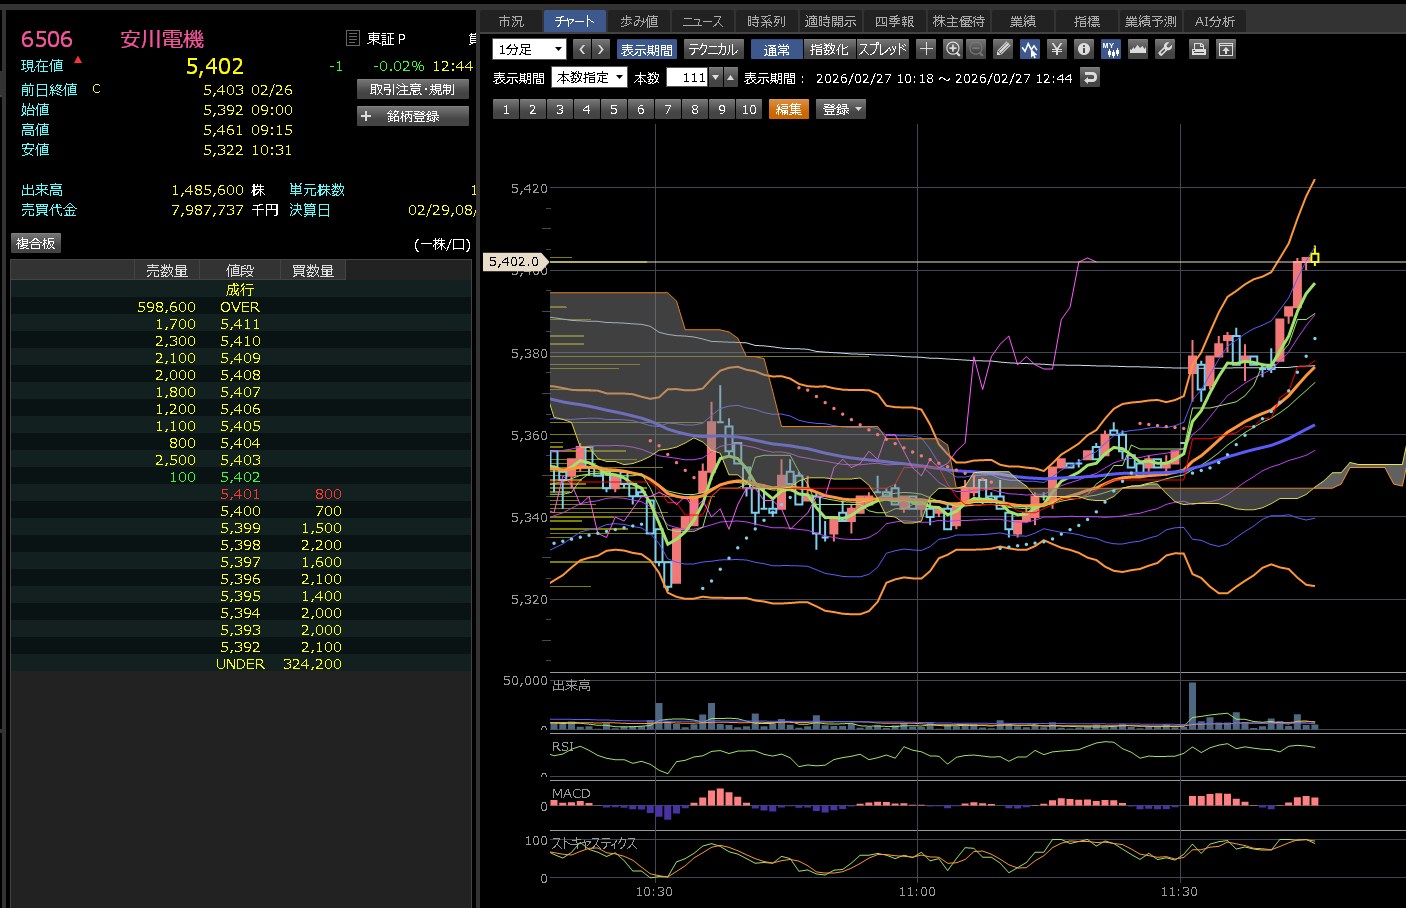Switch to the ニュース tab
Screen dimensions: 1406x908
coord(702,21)
